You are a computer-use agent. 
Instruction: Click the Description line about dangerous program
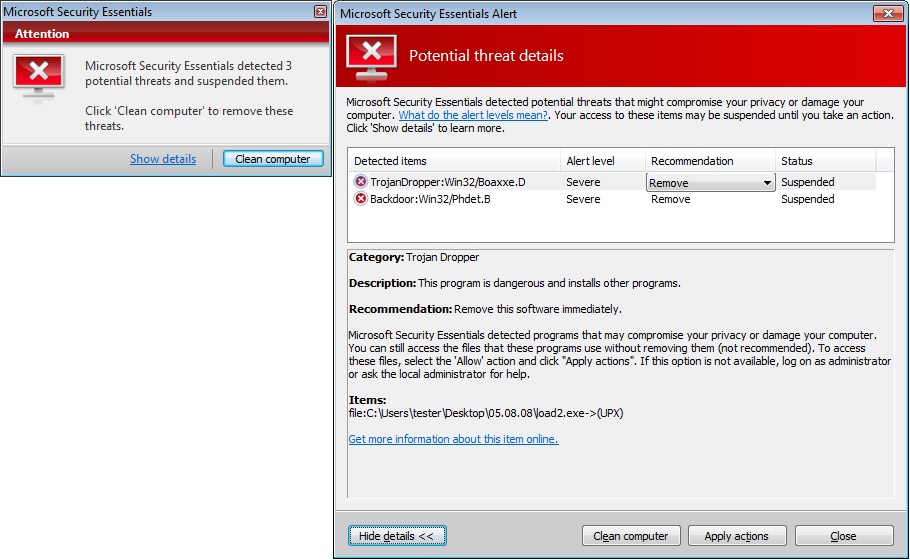click(515, 283)
